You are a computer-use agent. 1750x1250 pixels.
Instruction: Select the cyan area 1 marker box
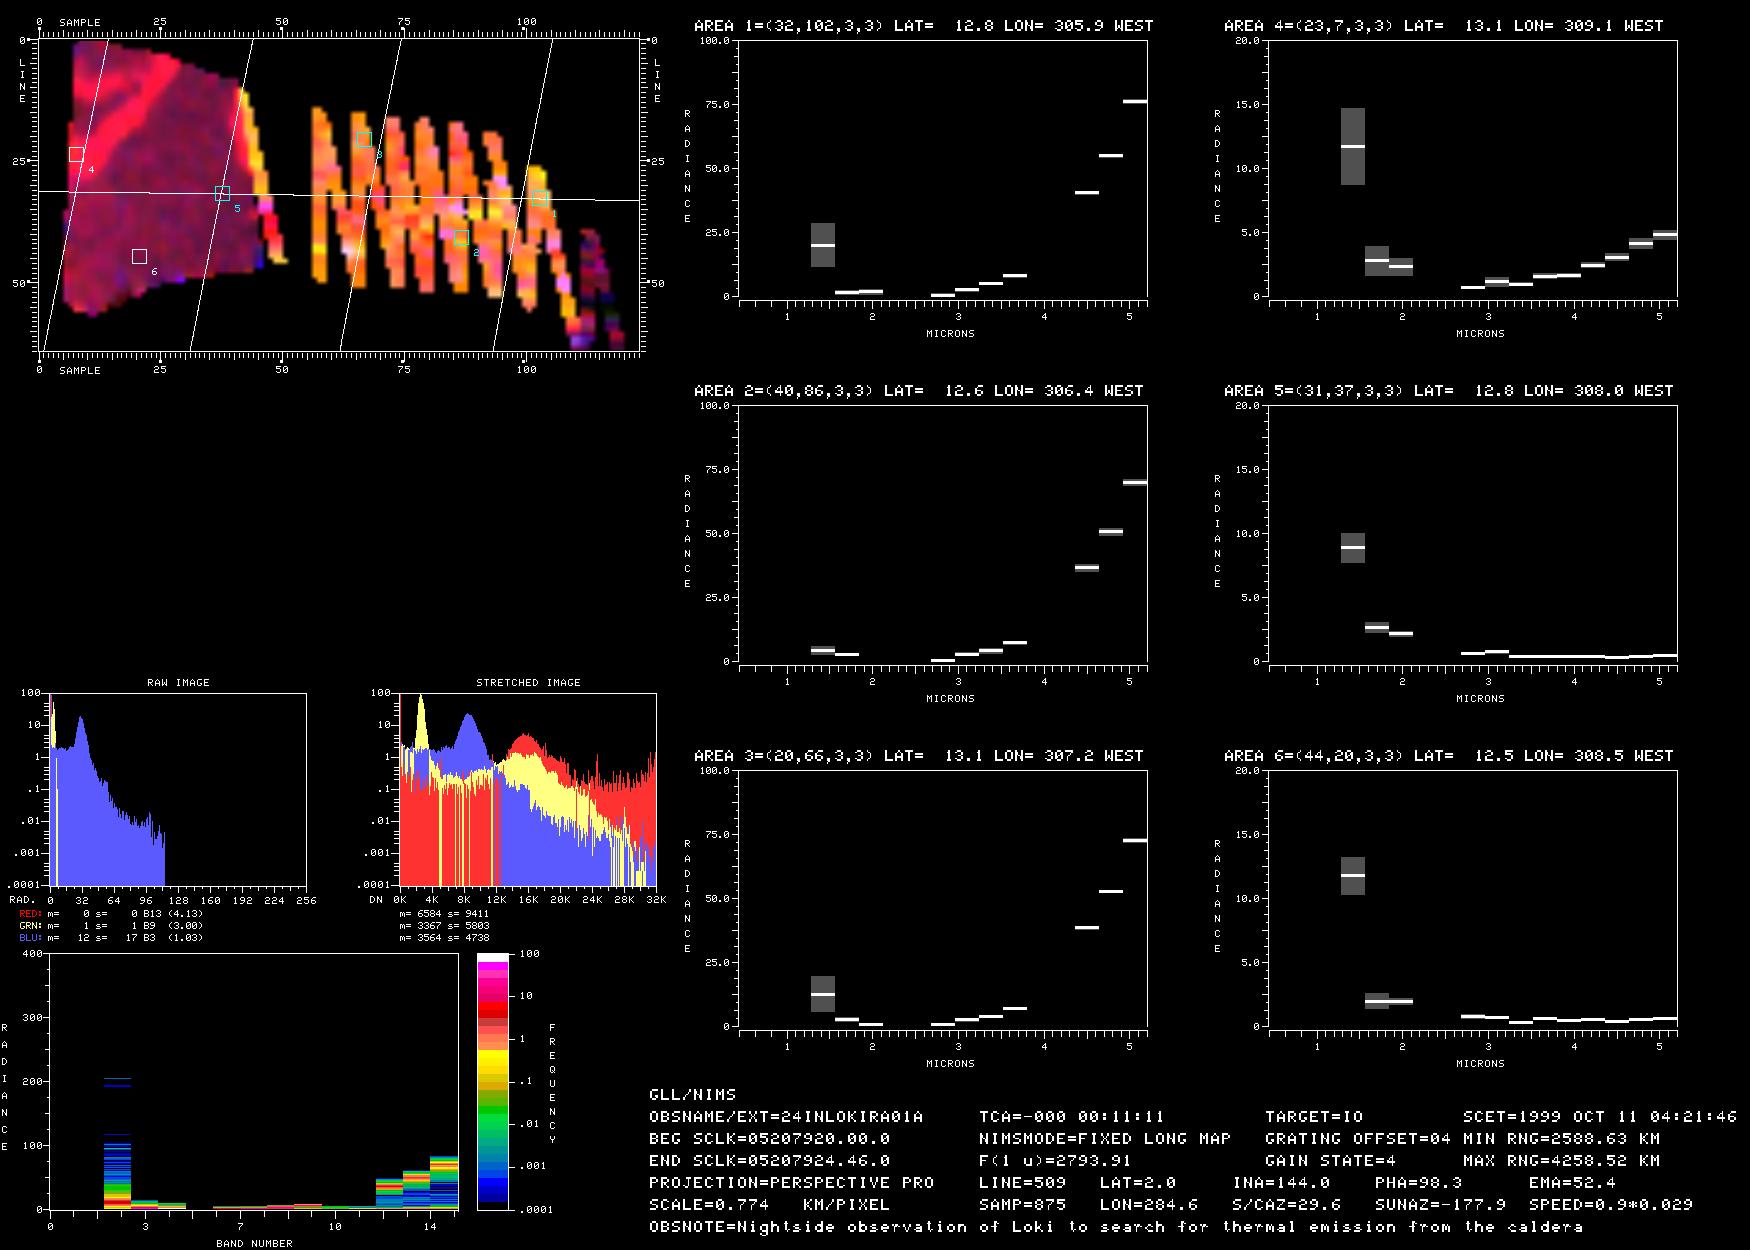coord(540,198)
